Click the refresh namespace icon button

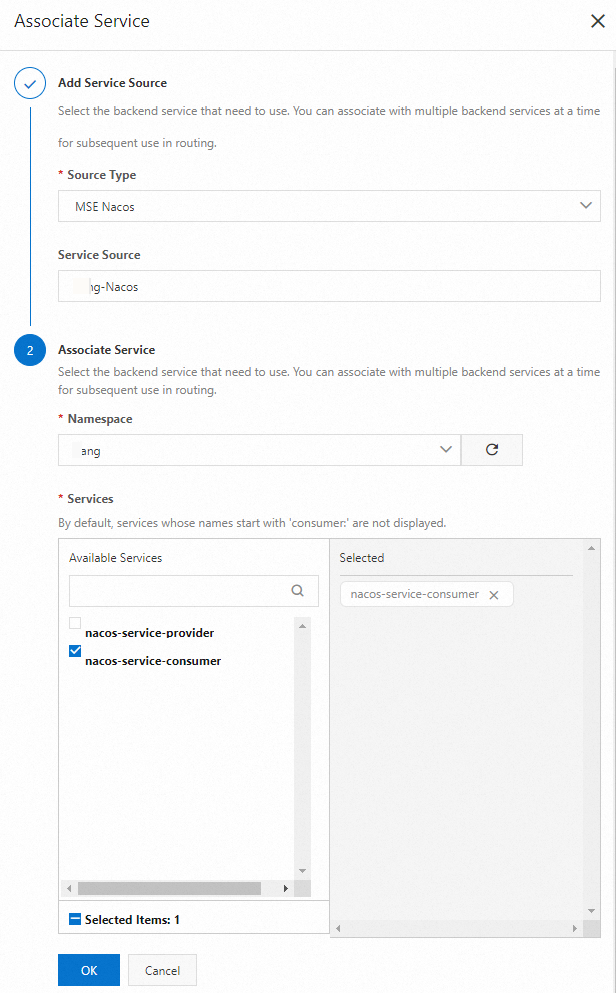coord(491,450)
